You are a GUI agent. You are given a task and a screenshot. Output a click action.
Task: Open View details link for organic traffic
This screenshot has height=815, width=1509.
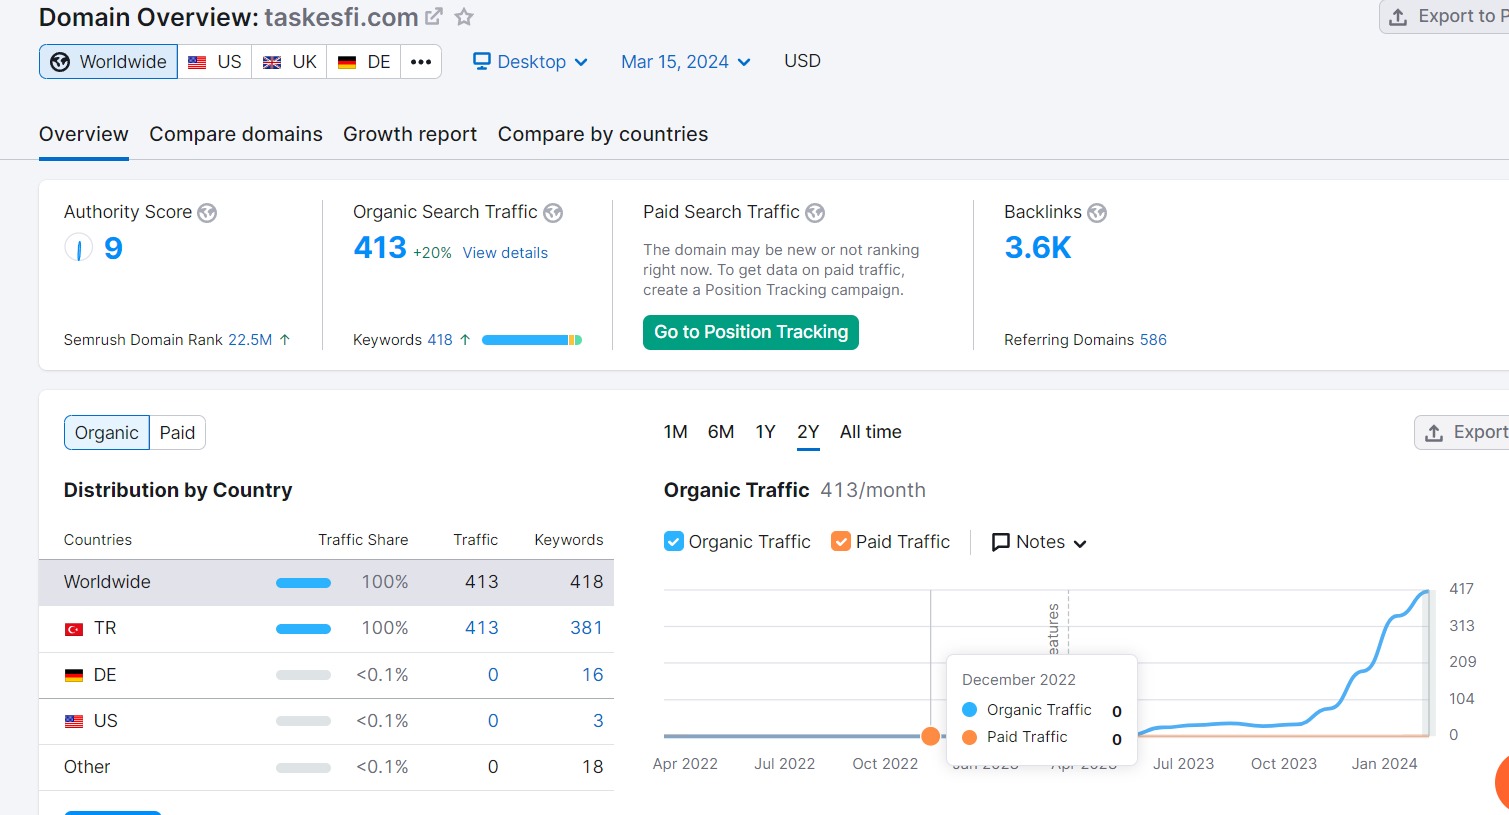505,253
